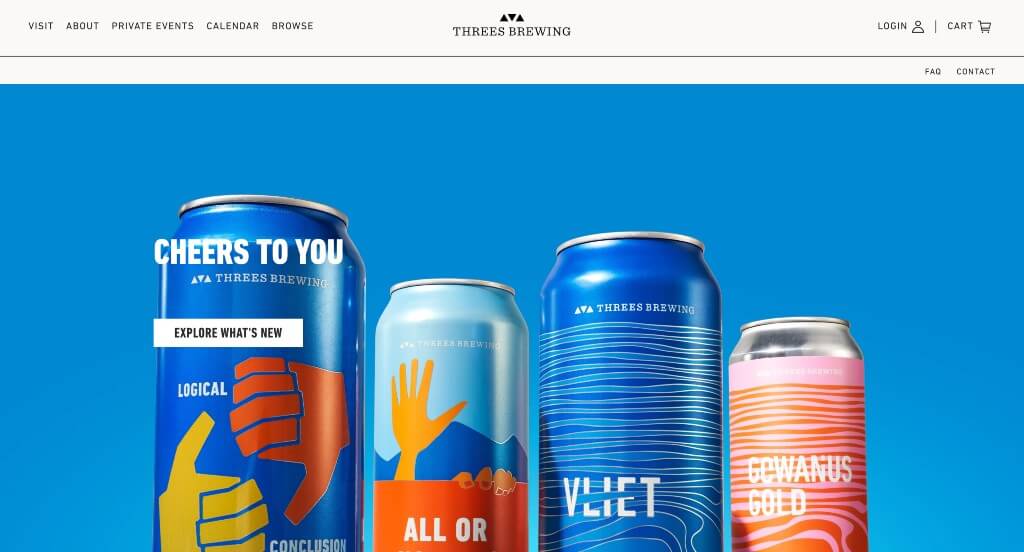The image size is (1024, 552).
Task: Click the Cart text link
Action: coord(960,26)
